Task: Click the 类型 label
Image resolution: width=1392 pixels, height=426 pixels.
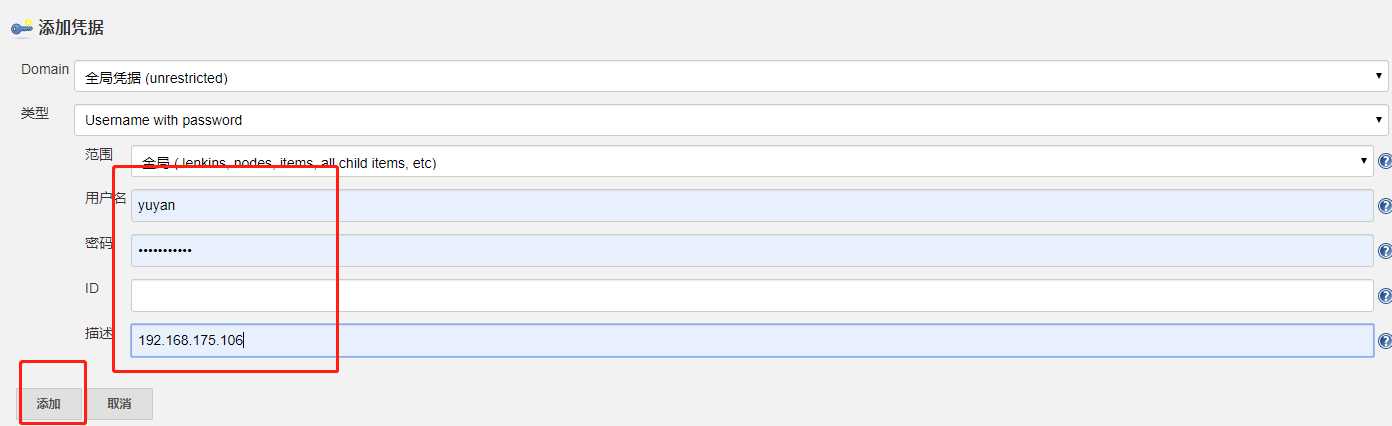Action: (x=34, y=114)
